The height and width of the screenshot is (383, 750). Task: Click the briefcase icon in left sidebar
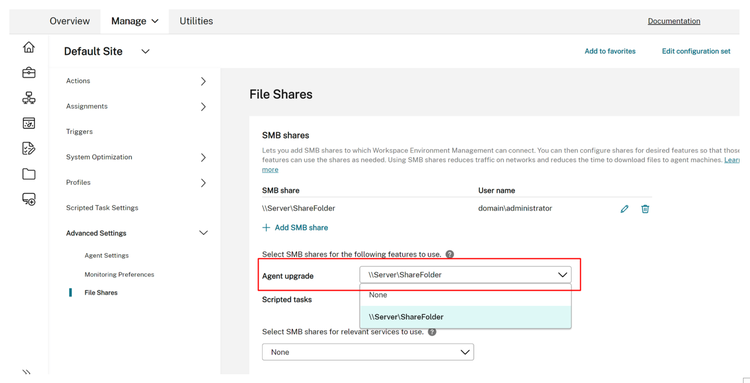[x=29, y=73]
